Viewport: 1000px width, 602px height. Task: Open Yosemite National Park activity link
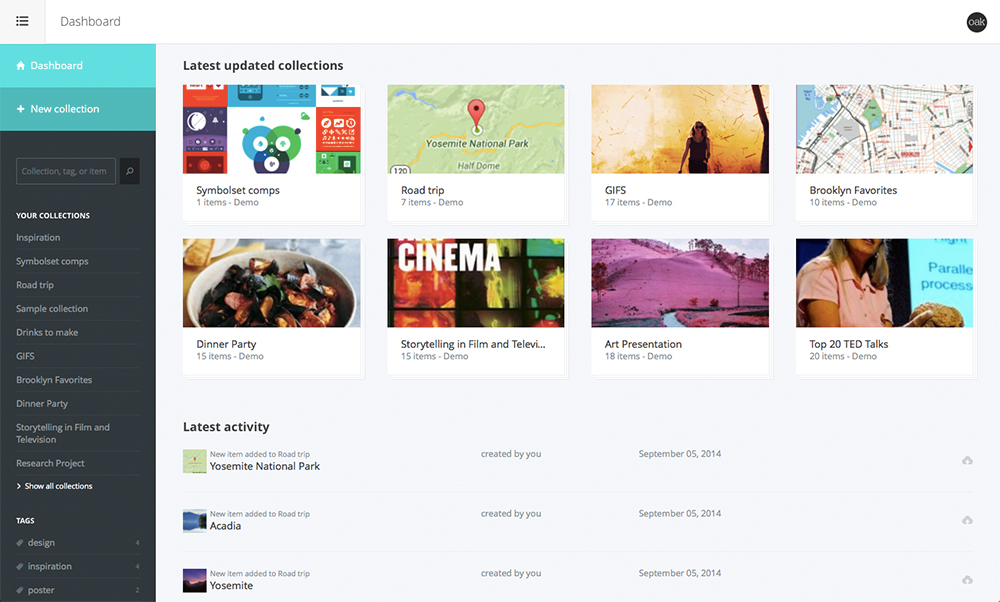click(265, 466)
